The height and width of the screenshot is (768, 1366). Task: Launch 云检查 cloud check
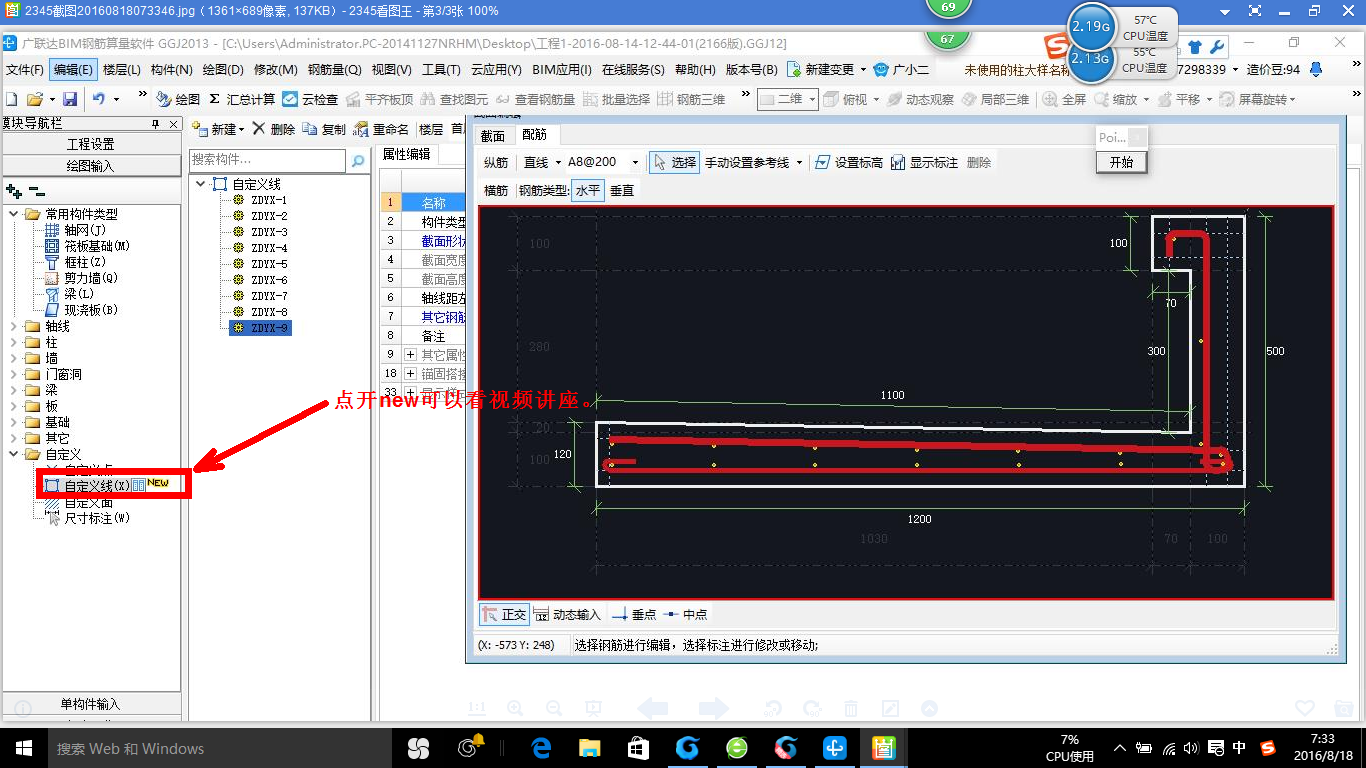310,99
